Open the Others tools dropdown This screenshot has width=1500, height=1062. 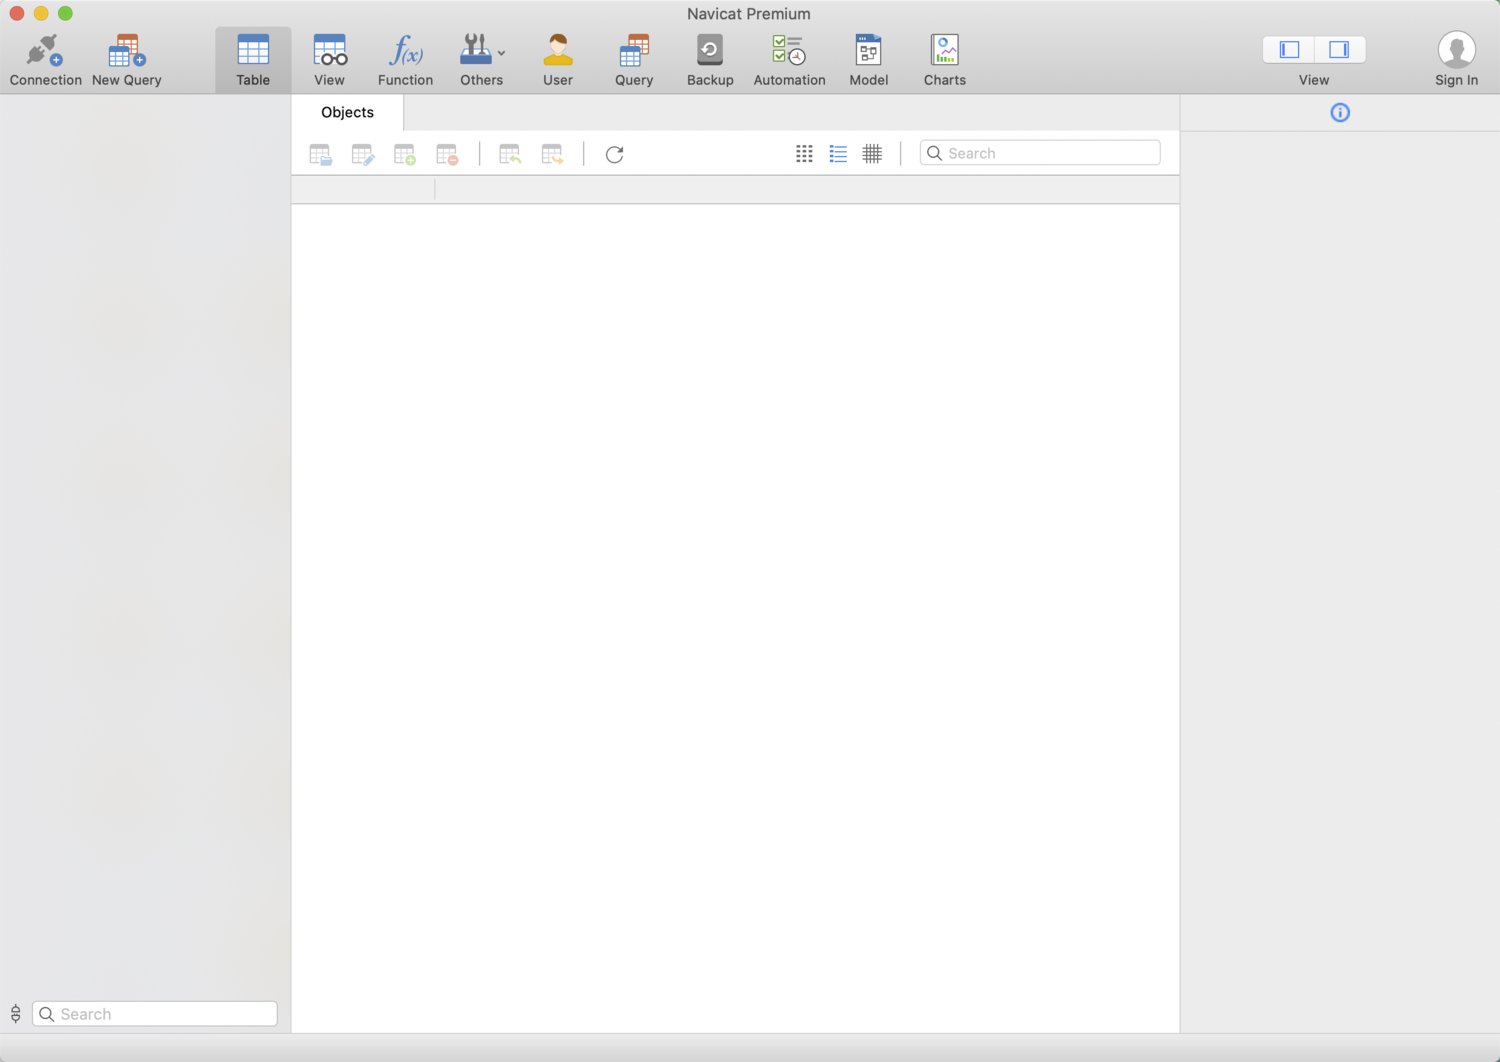482,60
